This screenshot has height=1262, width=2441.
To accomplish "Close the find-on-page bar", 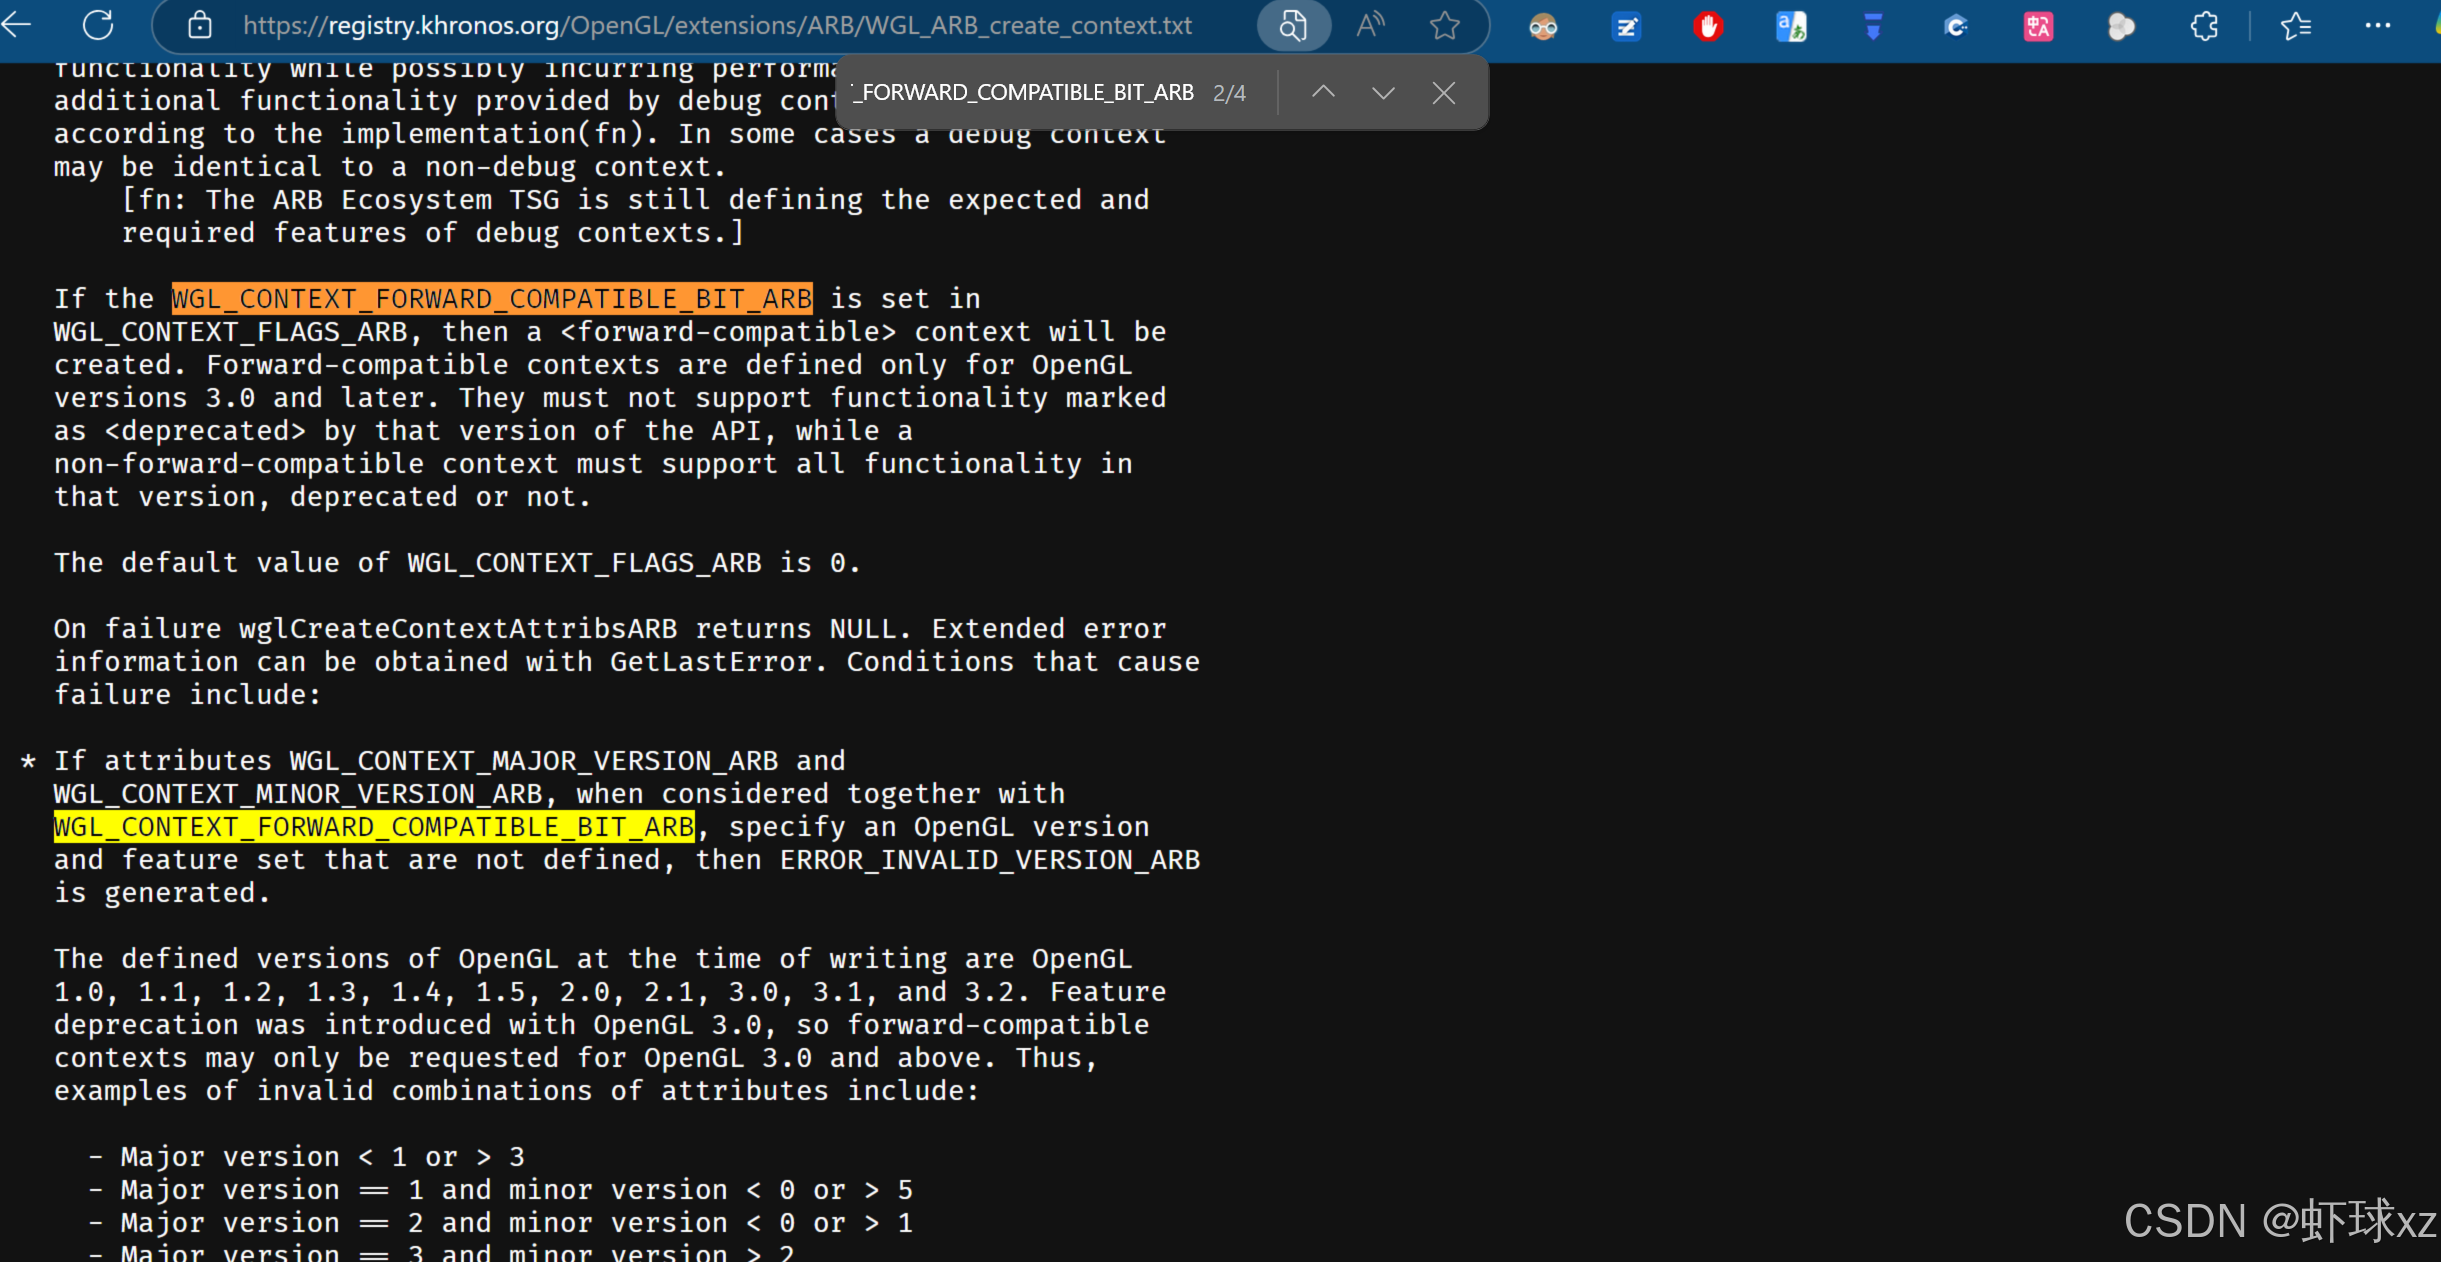I will tap(1443, 92).
